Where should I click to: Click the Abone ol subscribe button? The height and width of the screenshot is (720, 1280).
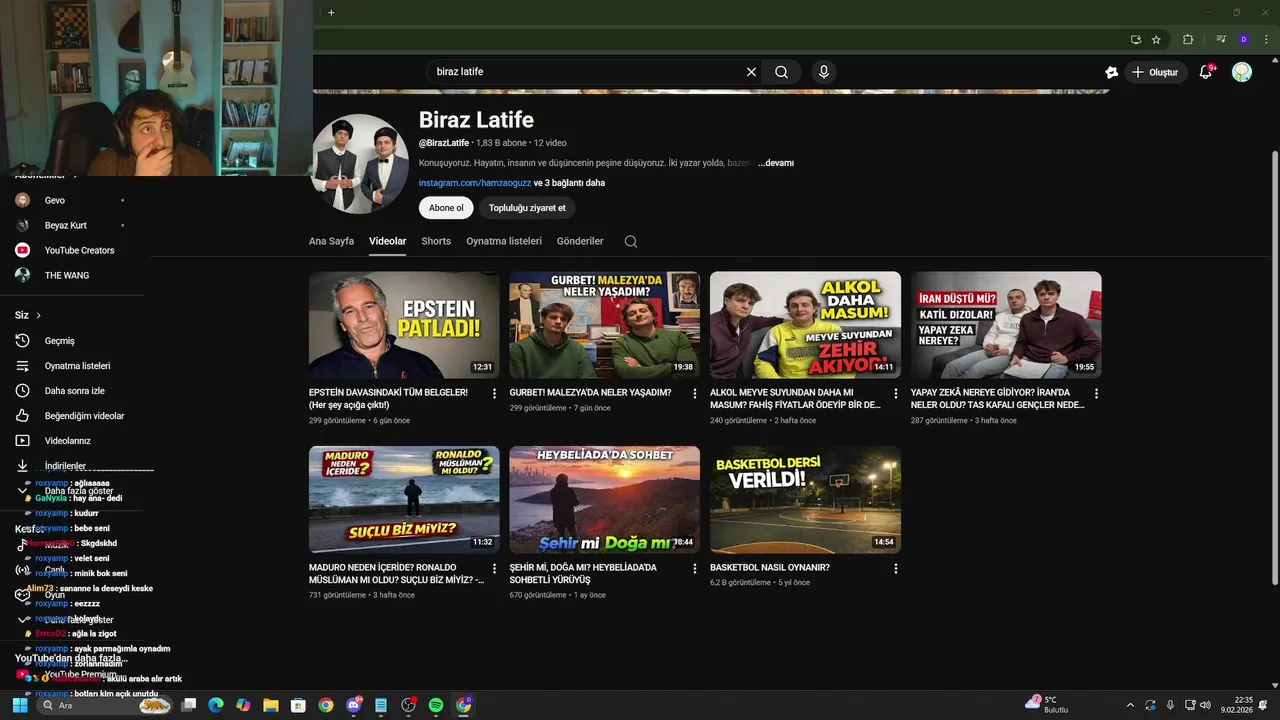pos(446,208)
